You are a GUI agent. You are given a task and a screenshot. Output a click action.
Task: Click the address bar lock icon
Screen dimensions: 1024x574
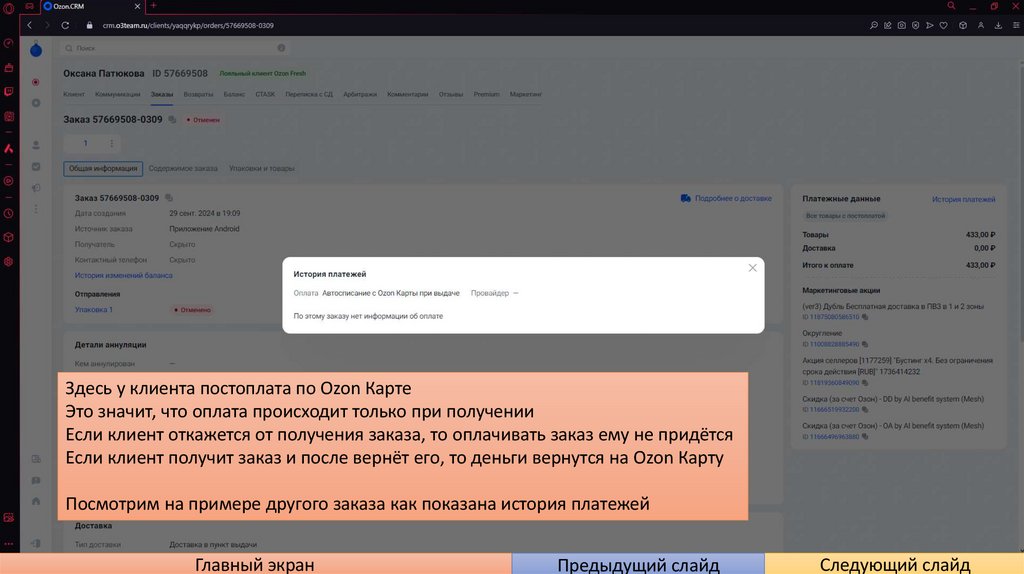click(x=89, y=25)
